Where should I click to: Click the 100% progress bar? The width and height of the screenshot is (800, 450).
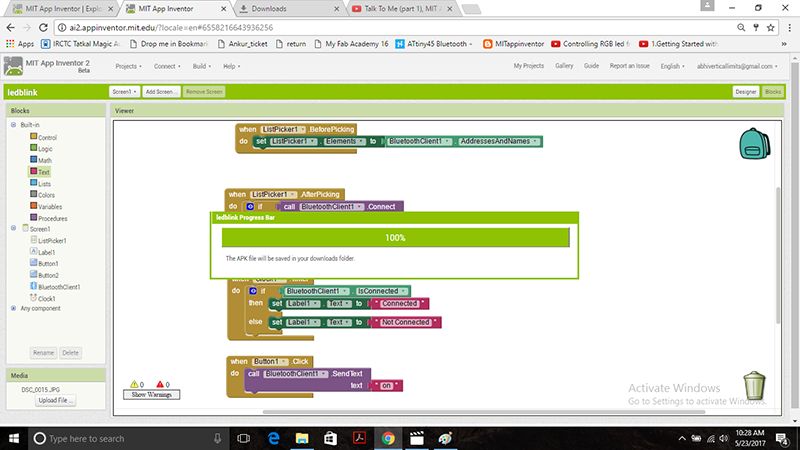395,238
